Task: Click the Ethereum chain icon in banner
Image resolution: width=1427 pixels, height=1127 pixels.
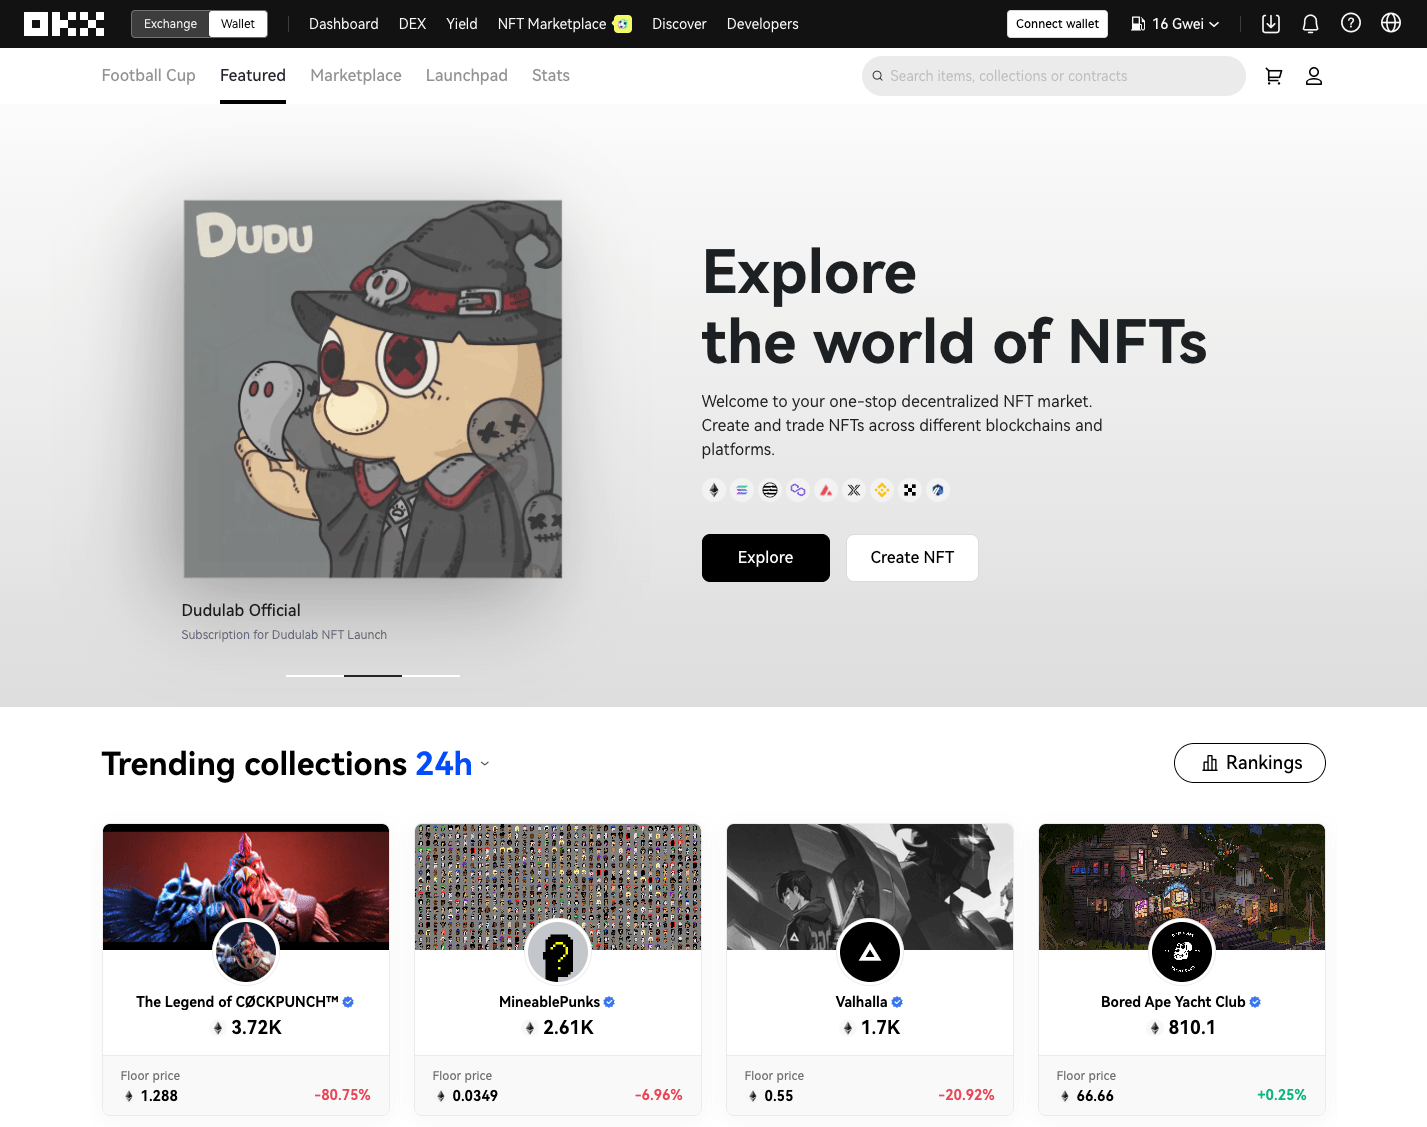Action: [714, 490]
